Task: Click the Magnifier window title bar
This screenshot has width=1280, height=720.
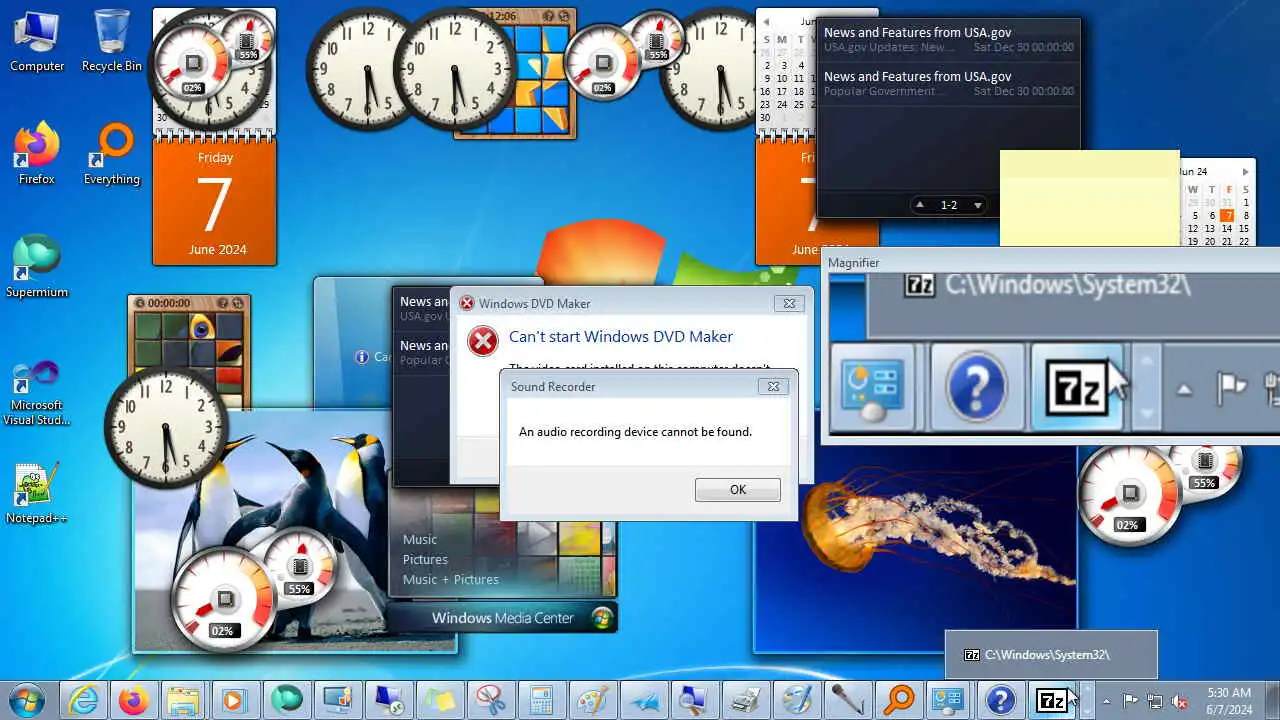Action: (1050, 262)
